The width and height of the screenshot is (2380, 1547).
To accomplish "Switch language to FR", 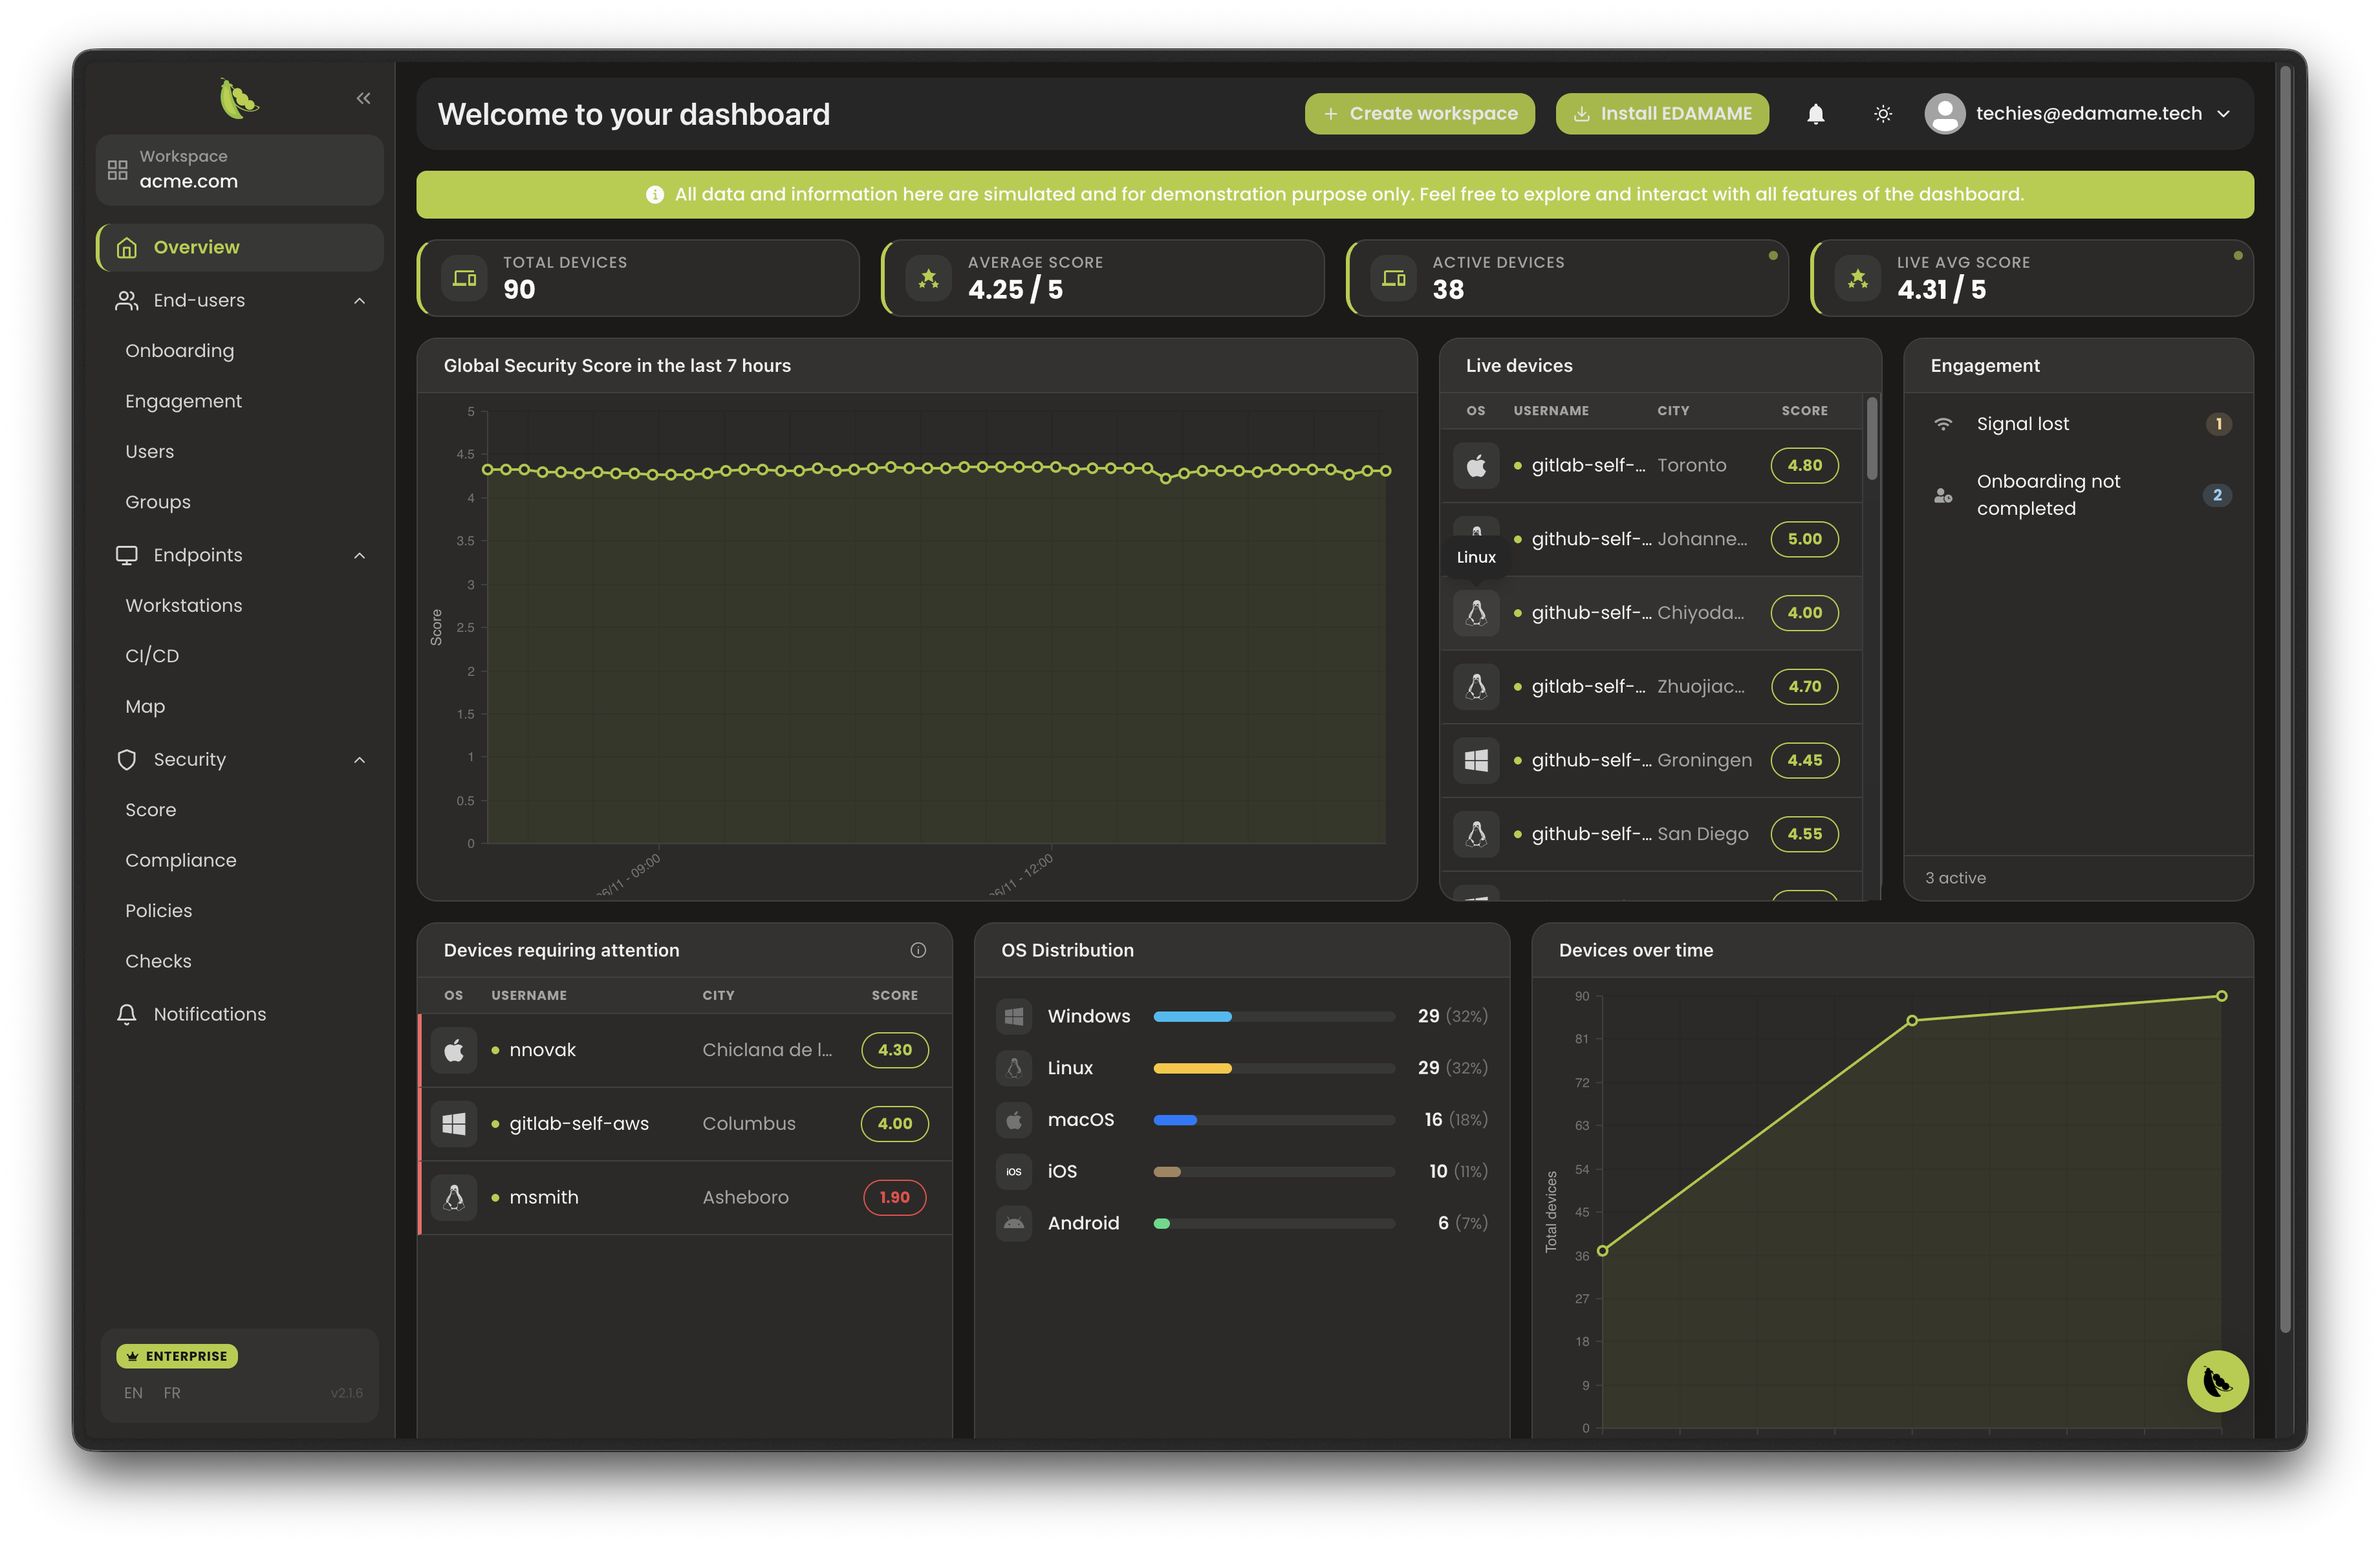I will 172,1394.
